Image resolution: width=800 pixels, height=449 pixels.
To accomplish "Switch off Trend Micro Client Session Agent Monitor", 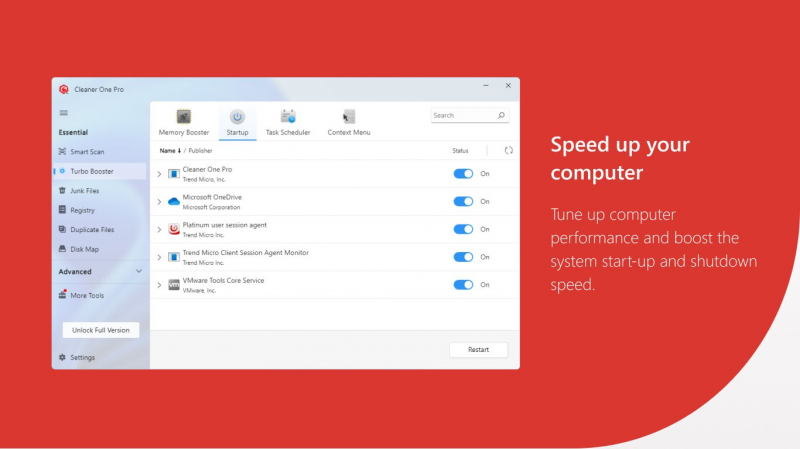I will pyautogui.click(x=463, y=257).
